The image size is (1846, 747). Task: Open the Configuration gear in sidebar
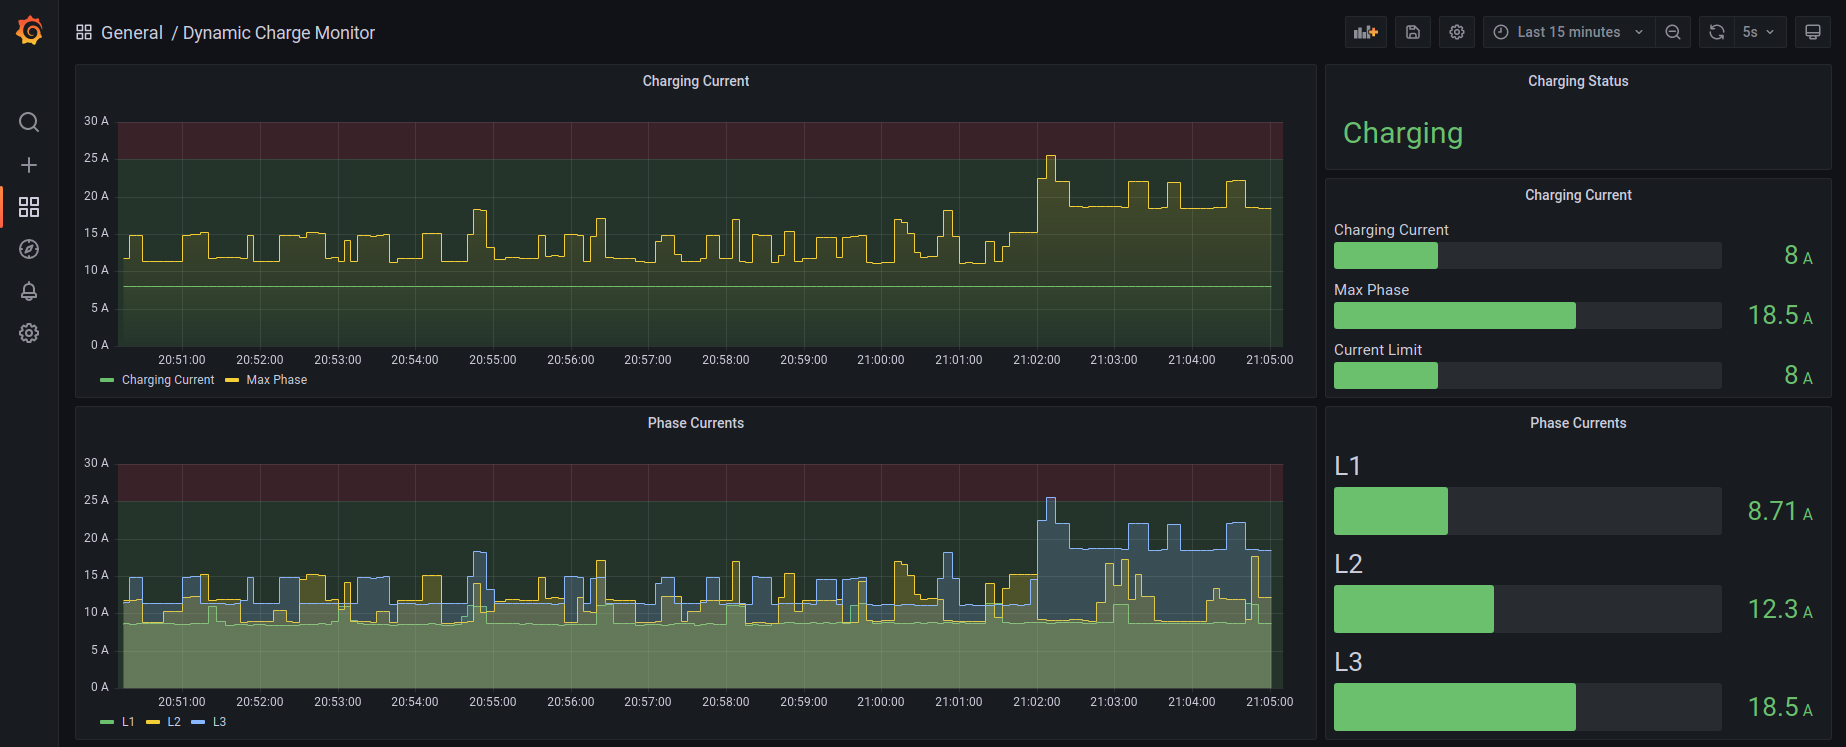click(x=29, y=333)
